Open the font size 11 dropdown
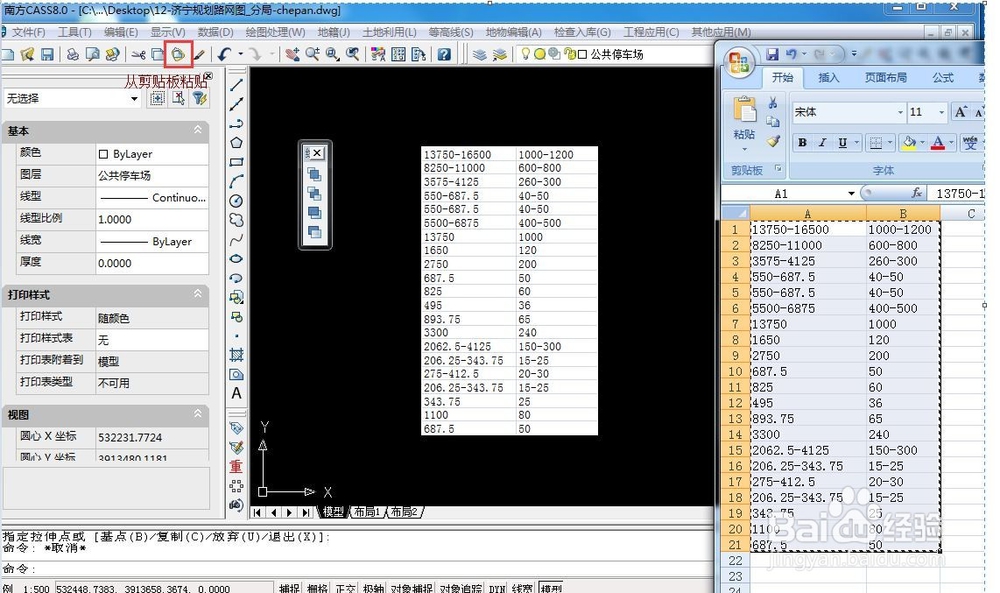This screenshot has height=593, width=1000. tap(941, 113)
